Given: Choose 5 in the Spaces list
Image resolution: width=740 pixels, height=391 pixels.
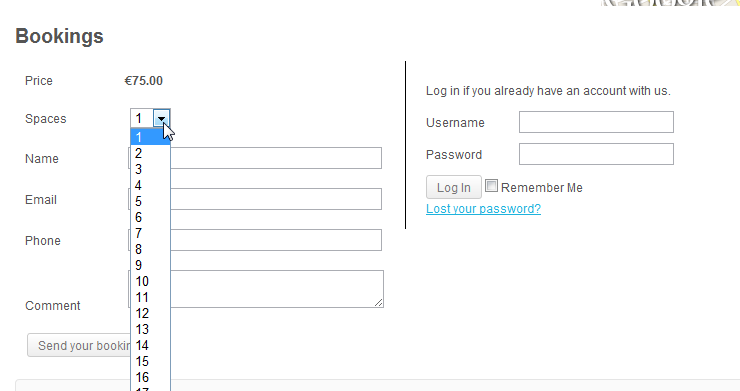Looking at the screenshot, I should [150, 201].
